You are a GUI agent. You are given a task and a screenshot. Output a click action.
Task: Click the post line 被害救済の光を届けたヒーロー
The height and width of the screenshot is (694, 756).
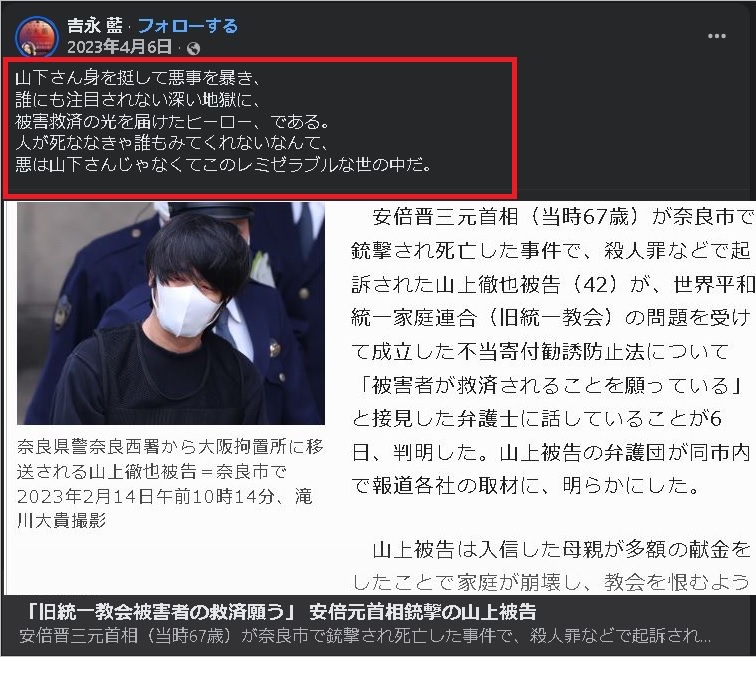(x=172, y=122)
